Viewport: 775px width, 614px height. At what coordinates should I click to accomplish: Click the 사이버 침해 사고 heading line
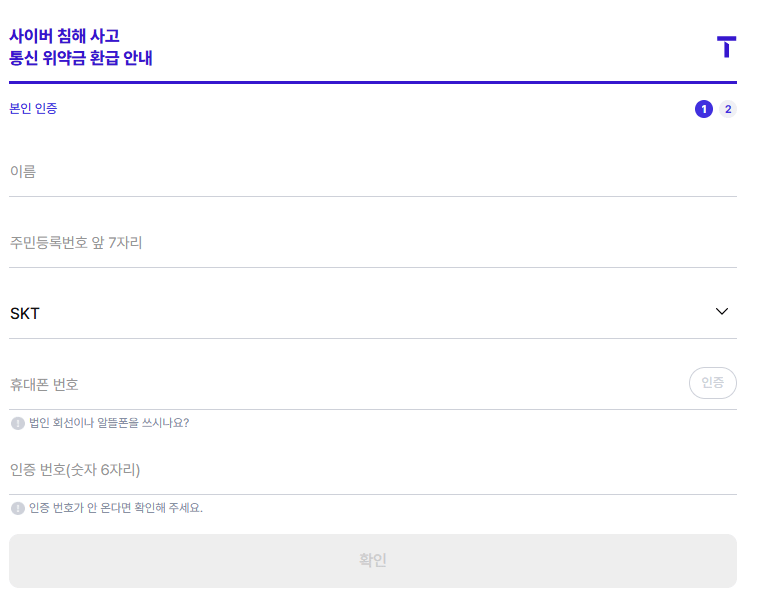tap(64, 37)
